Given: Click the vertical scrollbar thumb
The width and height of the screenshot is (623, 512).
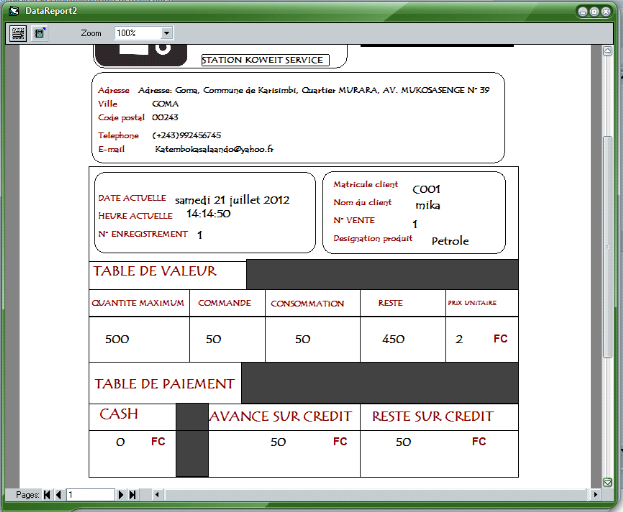Looking at the screenshot, I should 608,247.
